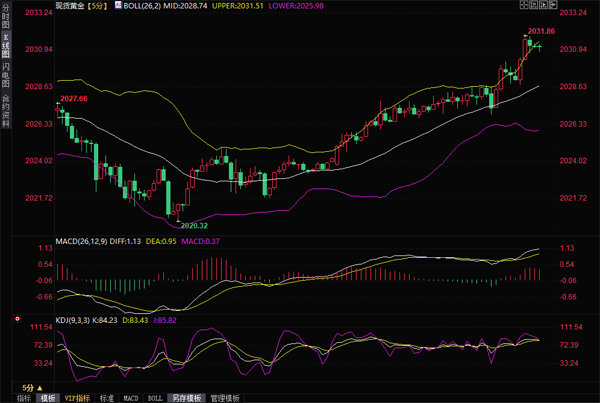Click the 另存模板 button
This screenshot has height=403, width=600.
pos(187,398)
